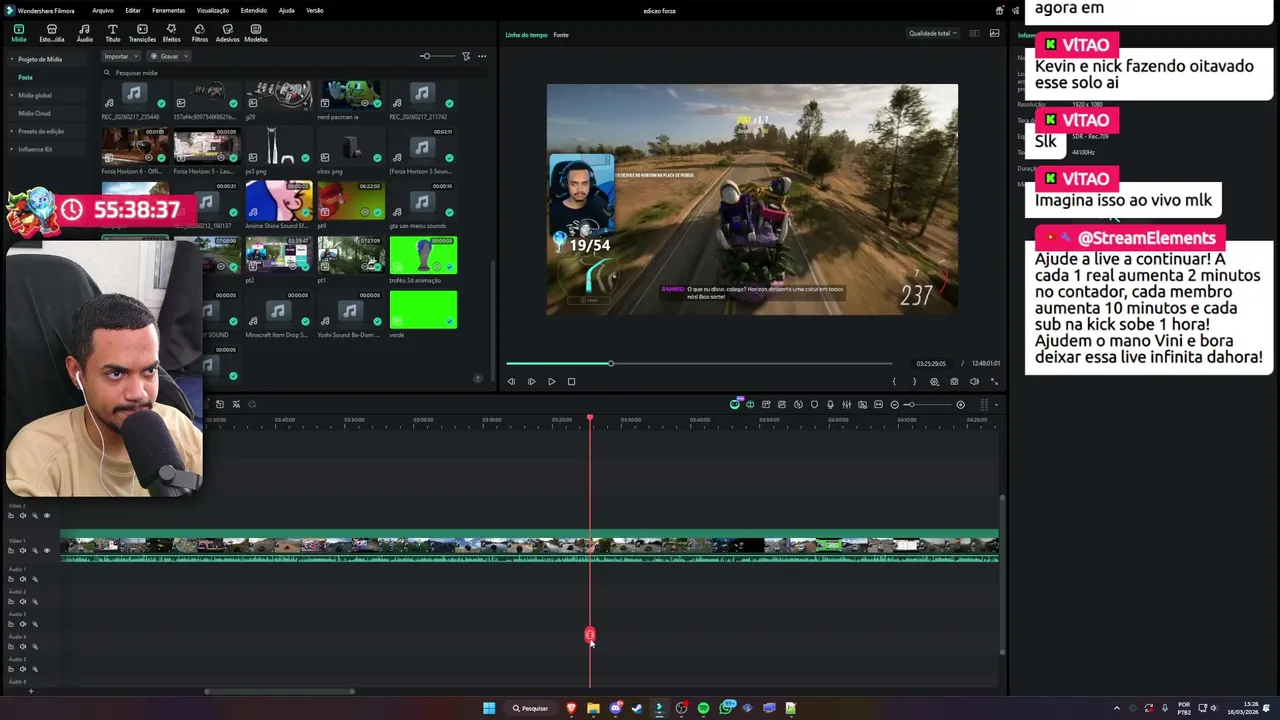
Task: Click the snapshot camera icon under preview
Action: [954, 381]
